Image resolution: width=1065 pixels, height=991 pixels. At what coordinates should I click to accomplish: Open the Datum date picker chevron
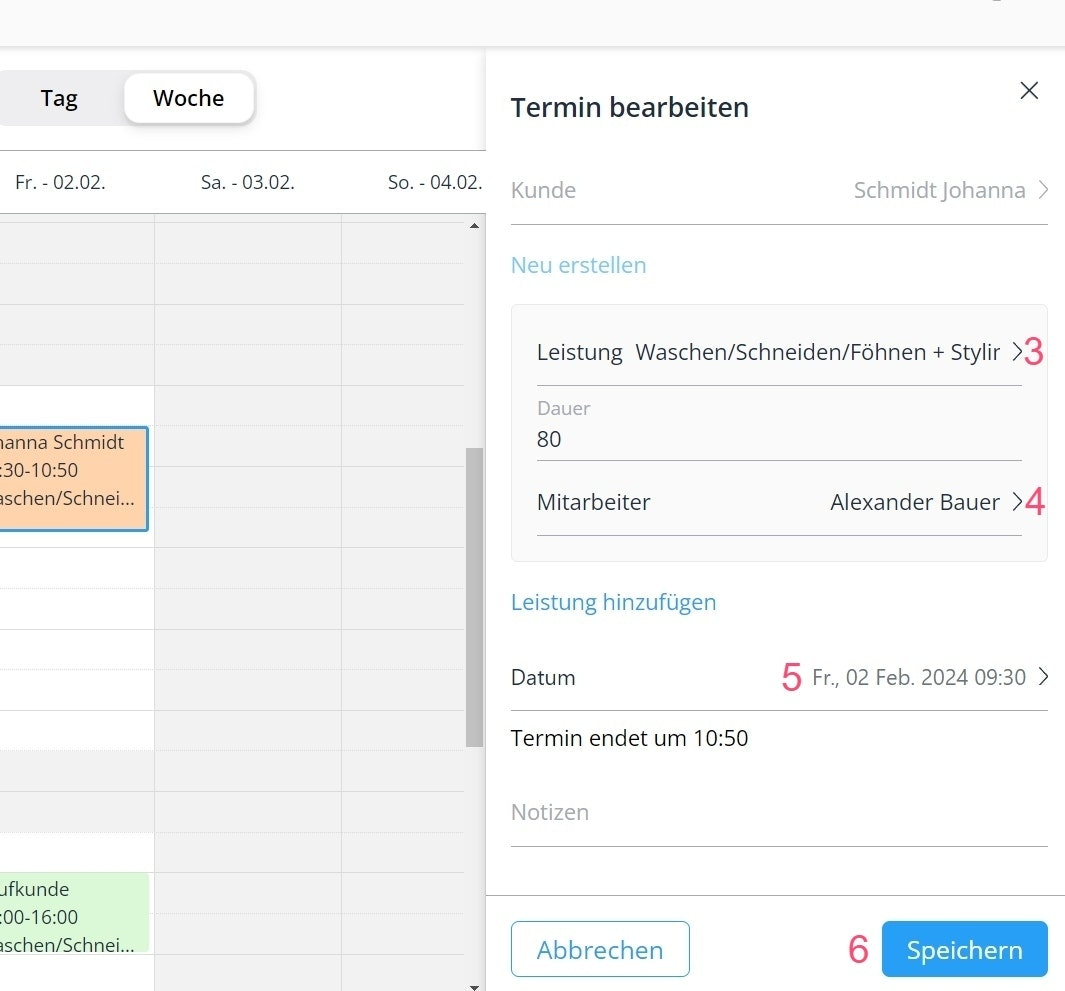click(1042, 677)
